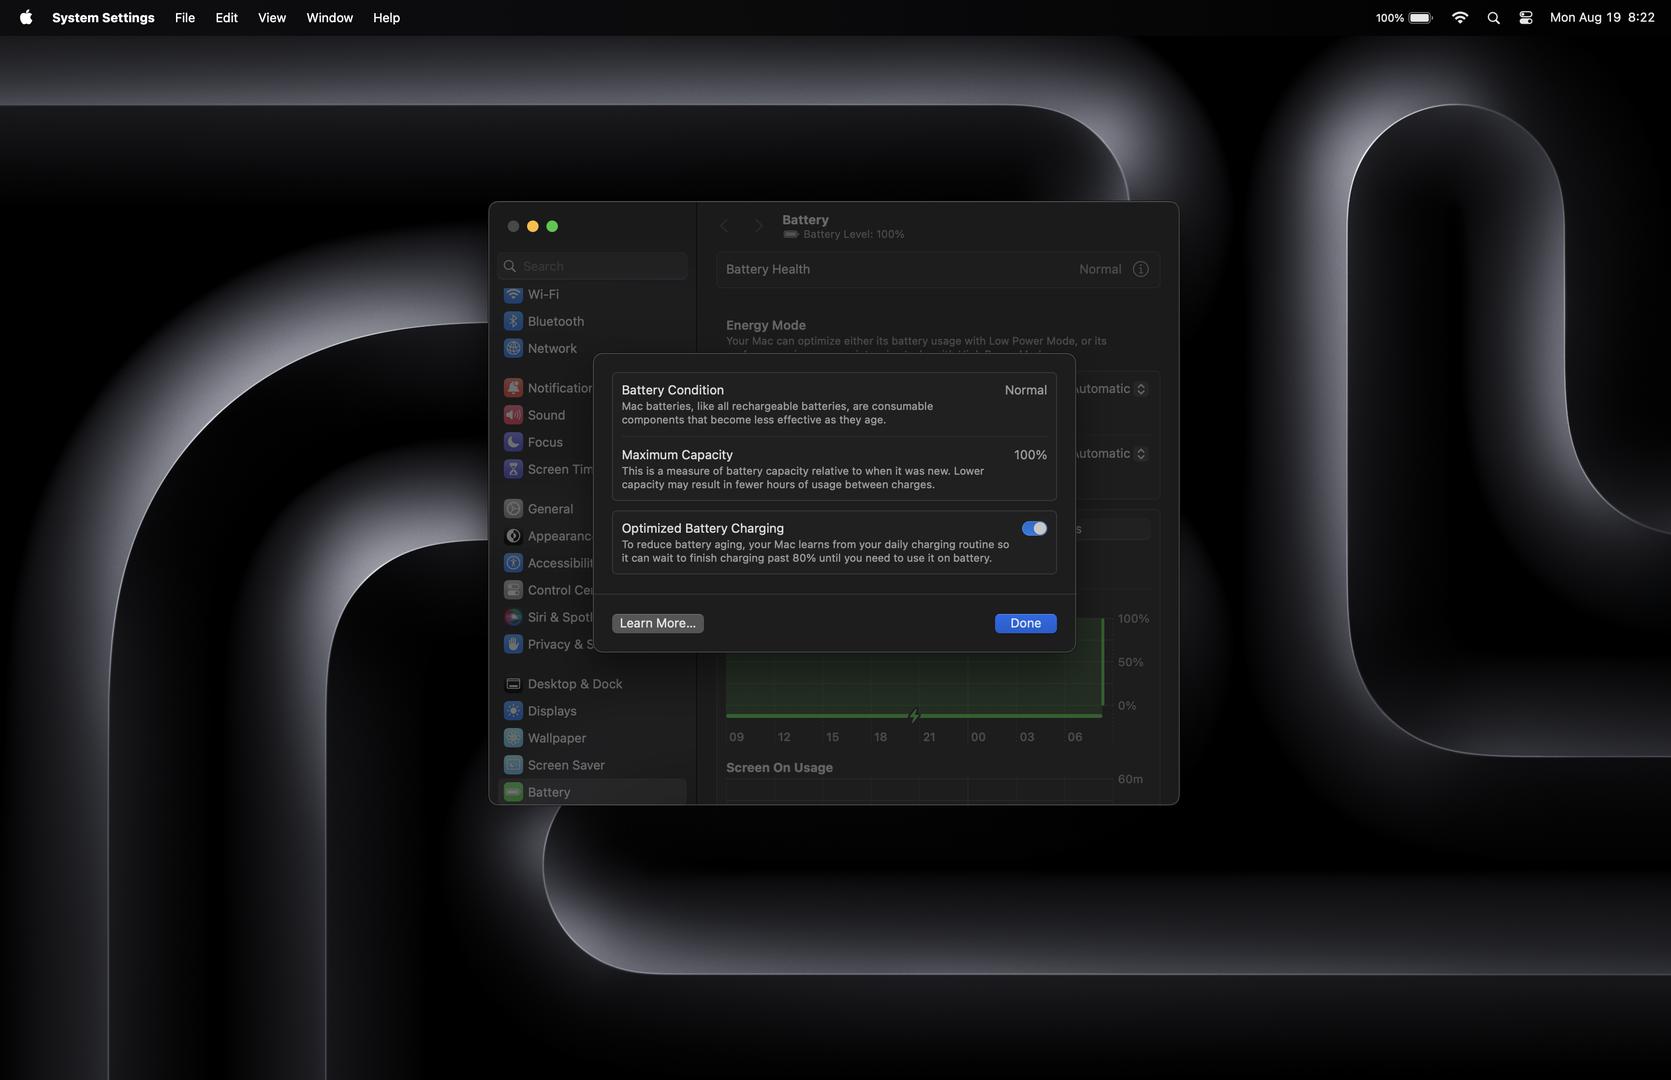1671x1080 pixels.
Task: Click the Learn More button
Action: [x=657, y=623]
